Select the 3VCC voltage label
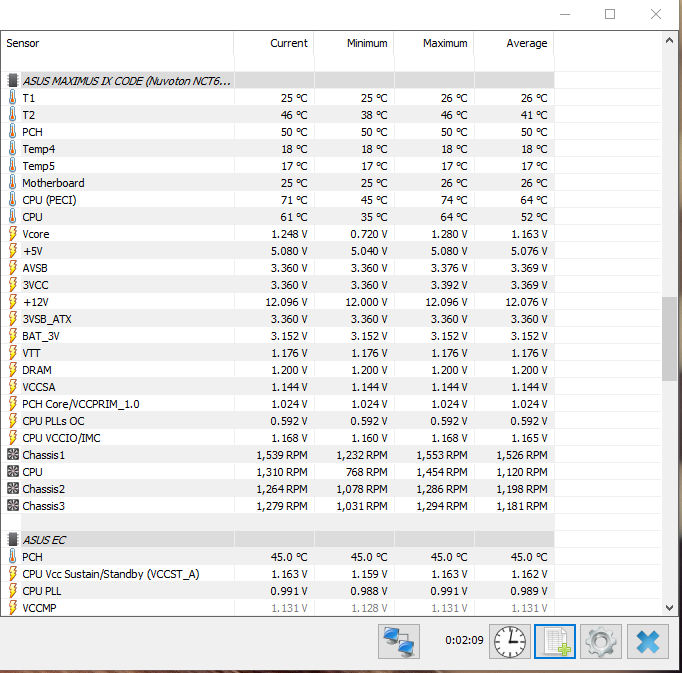Image resolution: width=682 pixels, height=673 pixels. [35, 285]
